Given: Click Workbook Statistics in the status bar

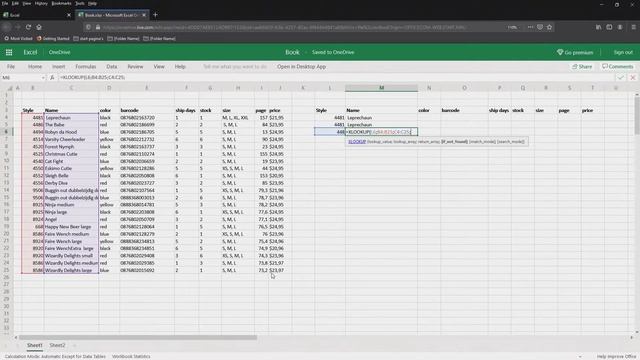Looking at the screenshot, I should 131,356.
